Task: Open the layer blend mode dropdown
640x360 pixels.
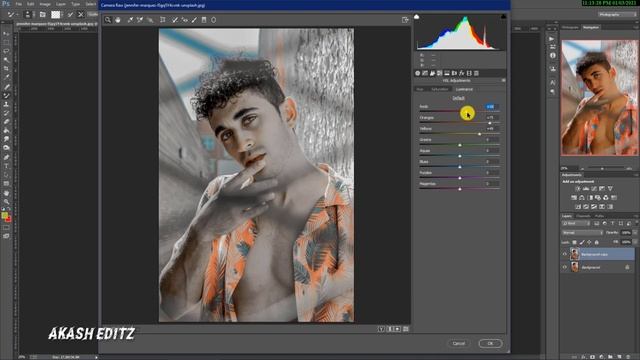Action: [582, 233]
